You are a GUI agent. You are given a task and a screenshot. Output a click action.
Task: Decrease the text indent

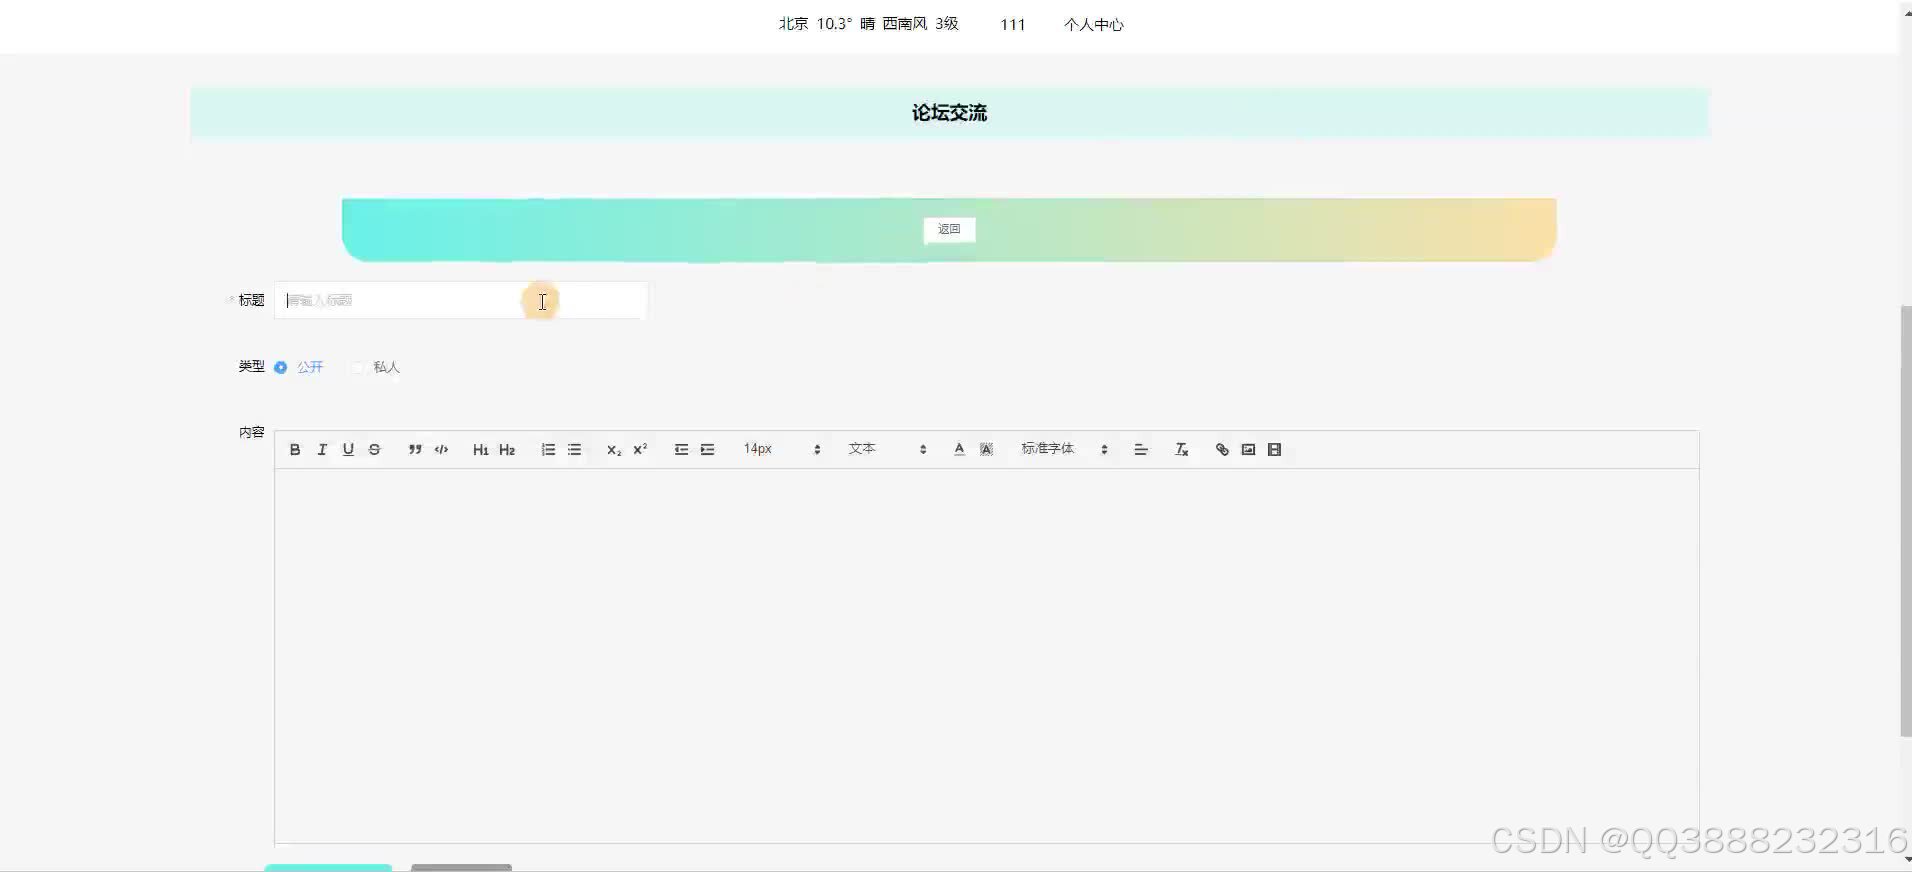coord(681,450)
